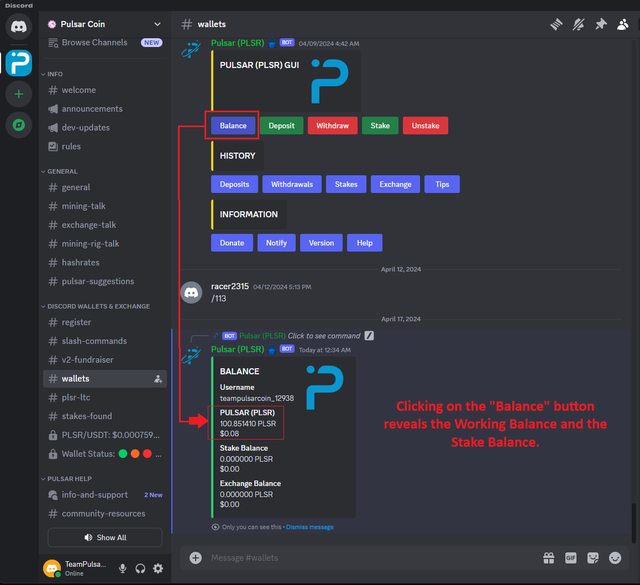Click the Balance button

point(233,125)
